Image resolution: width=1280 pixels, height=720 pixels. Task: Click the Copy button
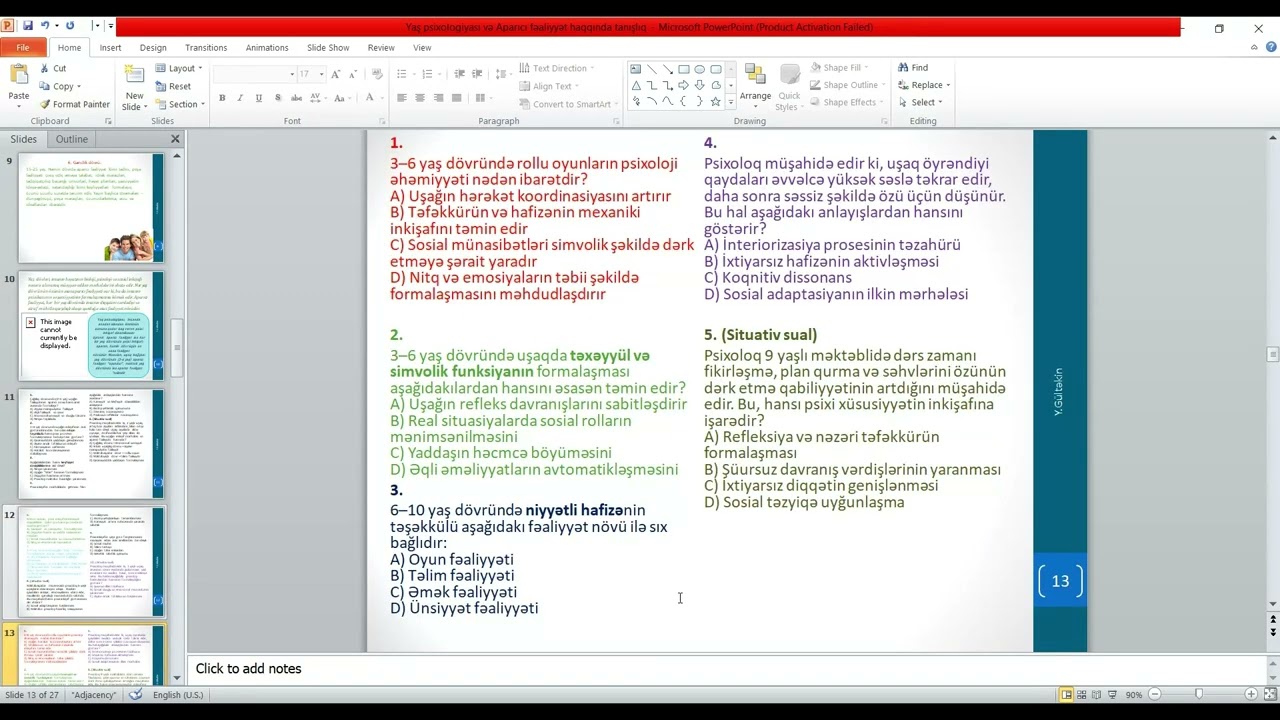click(60, 86)
